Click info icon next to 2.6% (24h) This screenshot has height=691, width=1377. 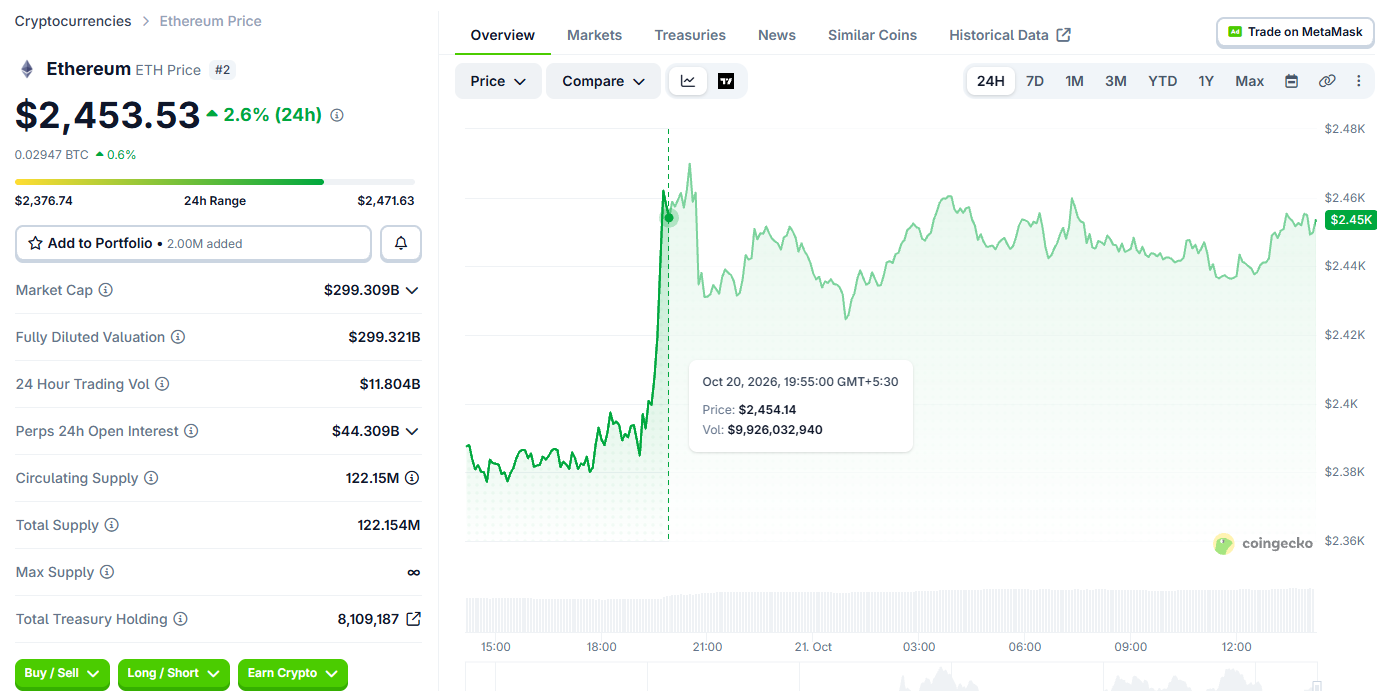[337, 115]
